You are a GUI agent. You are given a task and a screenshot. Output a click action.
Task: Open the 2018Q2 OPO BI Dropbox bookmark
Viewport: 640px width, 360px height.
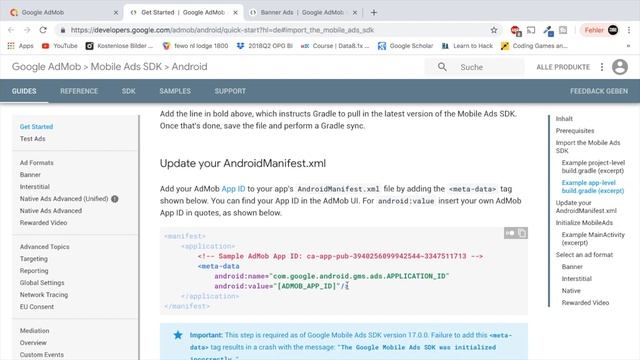tap(264, 46)
